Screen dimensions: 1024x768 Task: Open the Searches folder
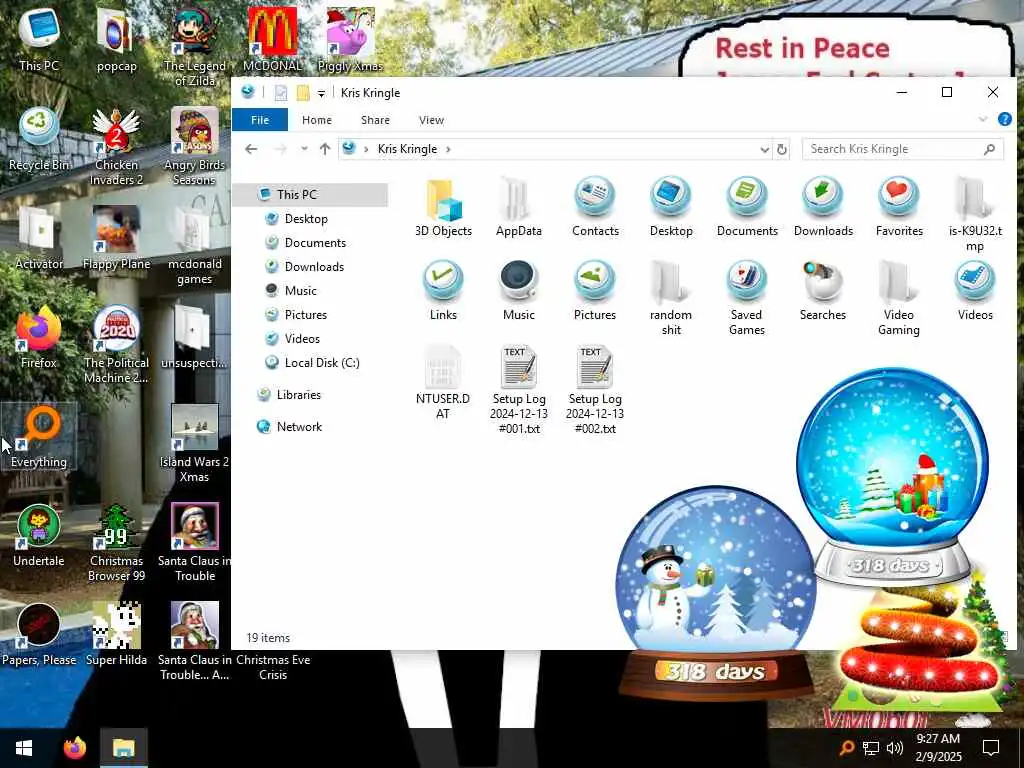[x=823, y=292]
